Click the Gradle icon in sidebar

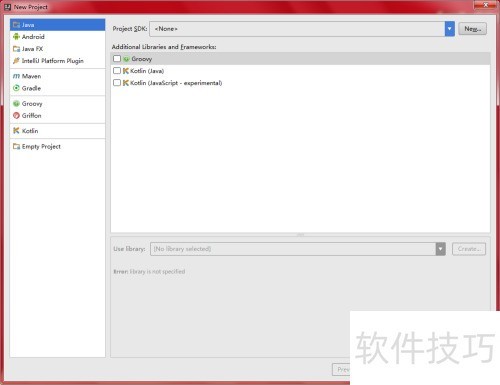tap(16, 88)
